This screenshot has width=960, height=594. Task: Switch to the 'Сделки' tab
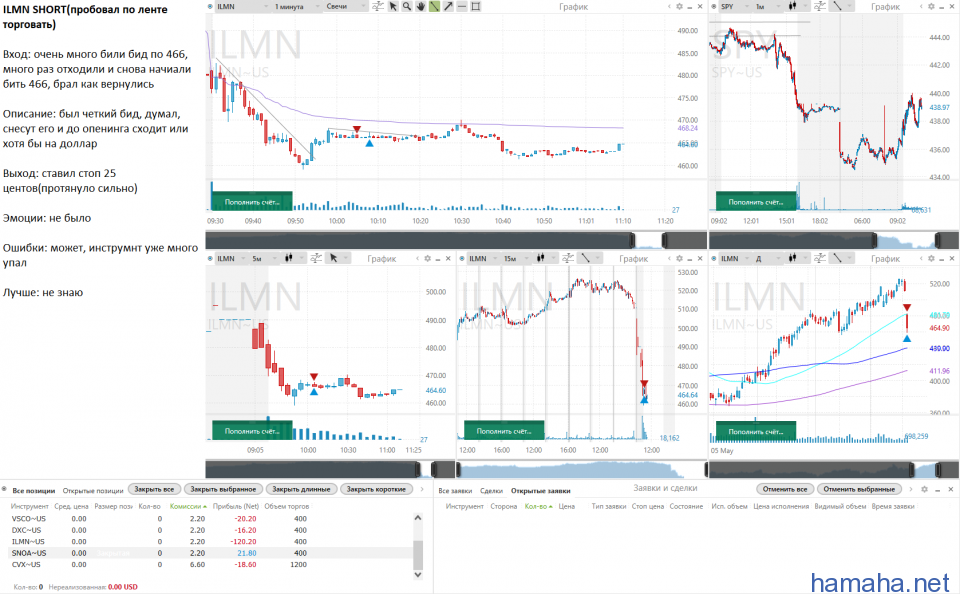point(492,491)
